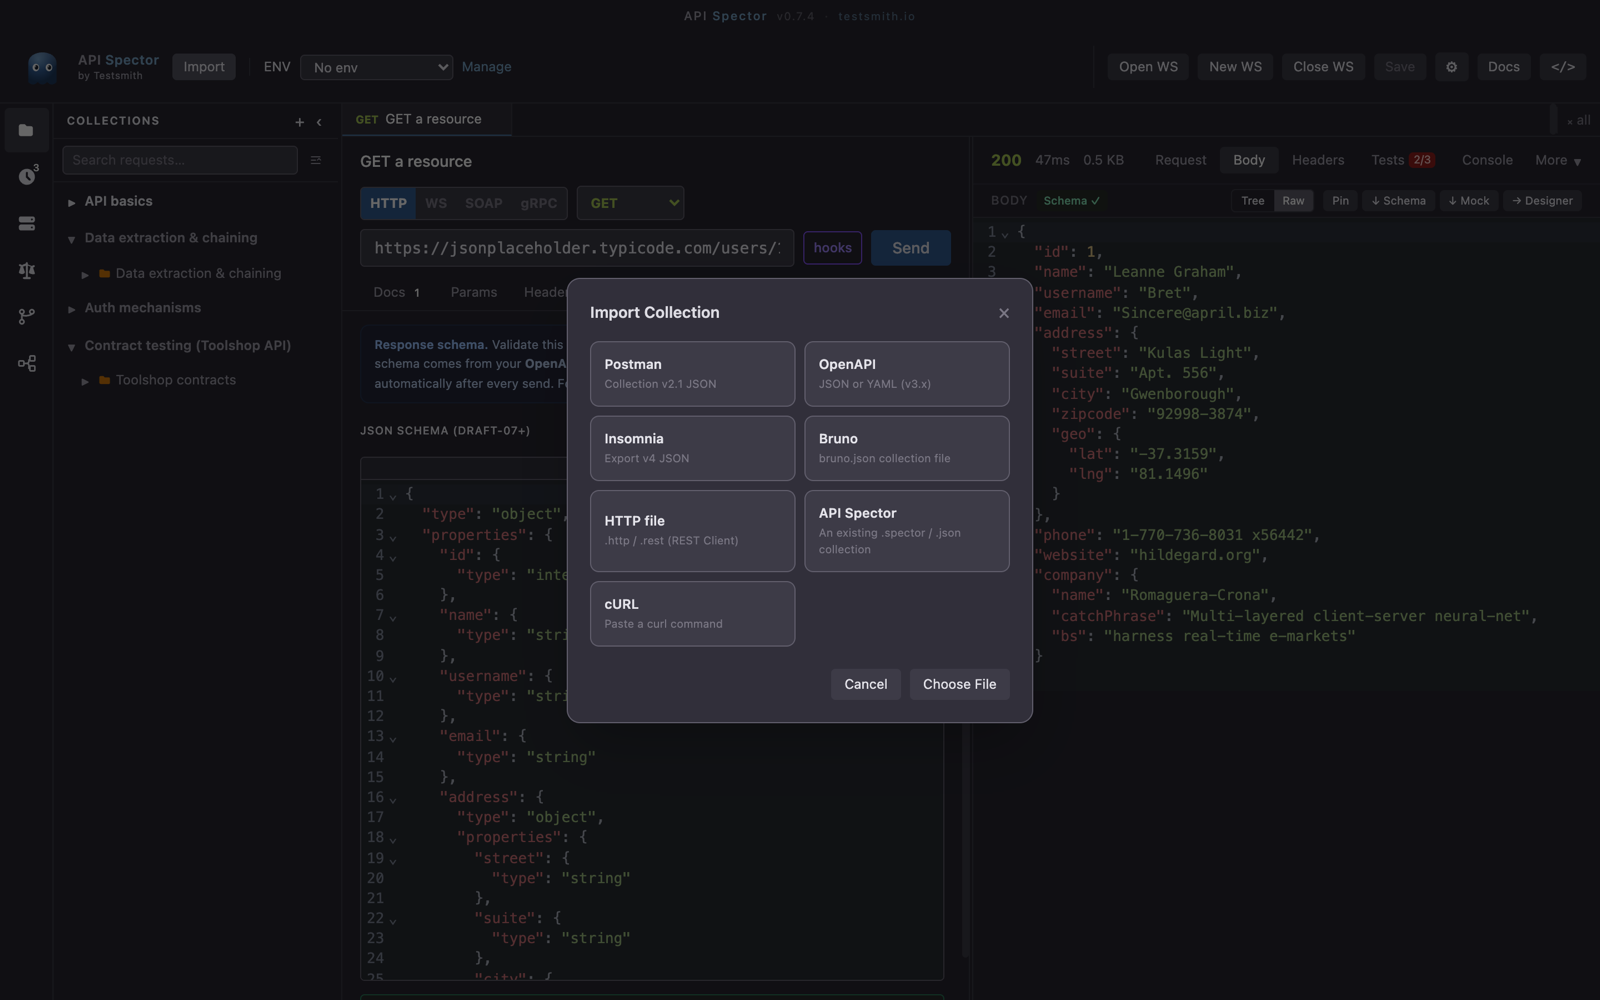Click the request URL field
1600x1000 pixels.
click(x=577, y=248)
